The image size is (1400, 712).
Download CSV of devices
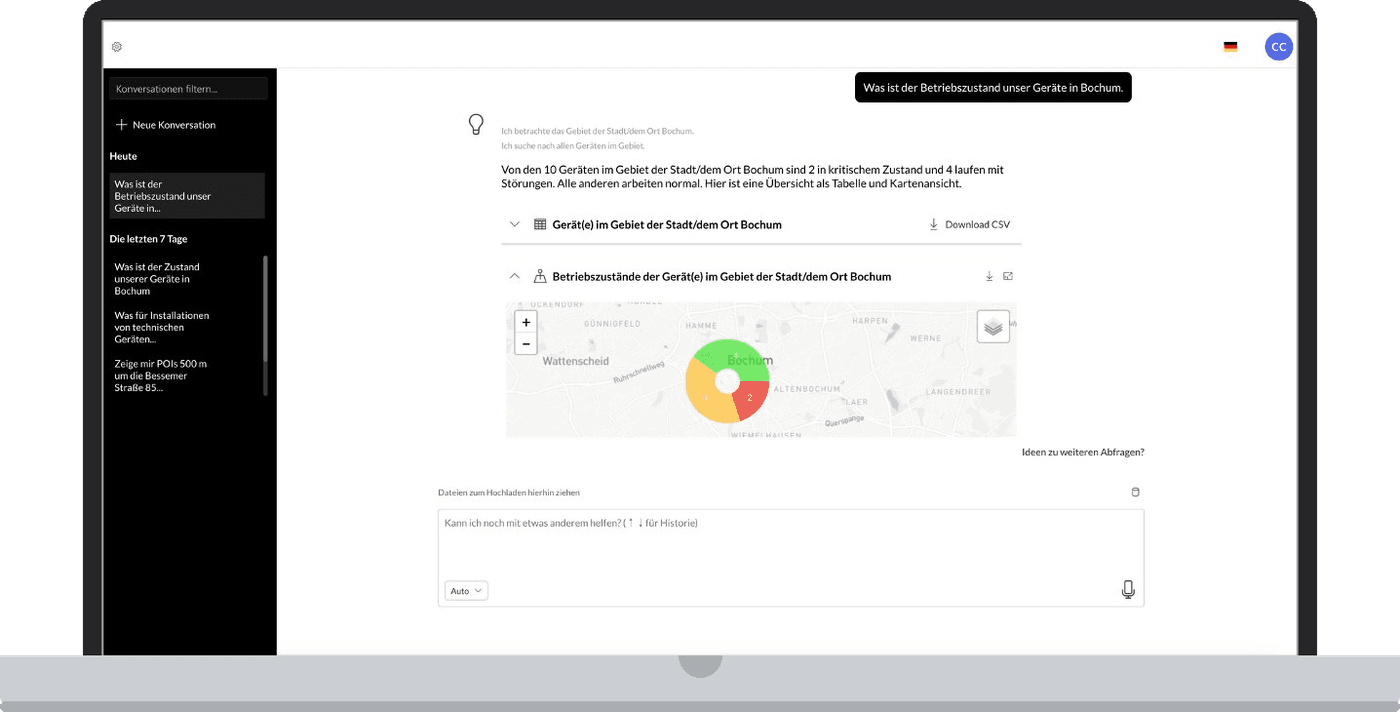(x=969, y=225)
